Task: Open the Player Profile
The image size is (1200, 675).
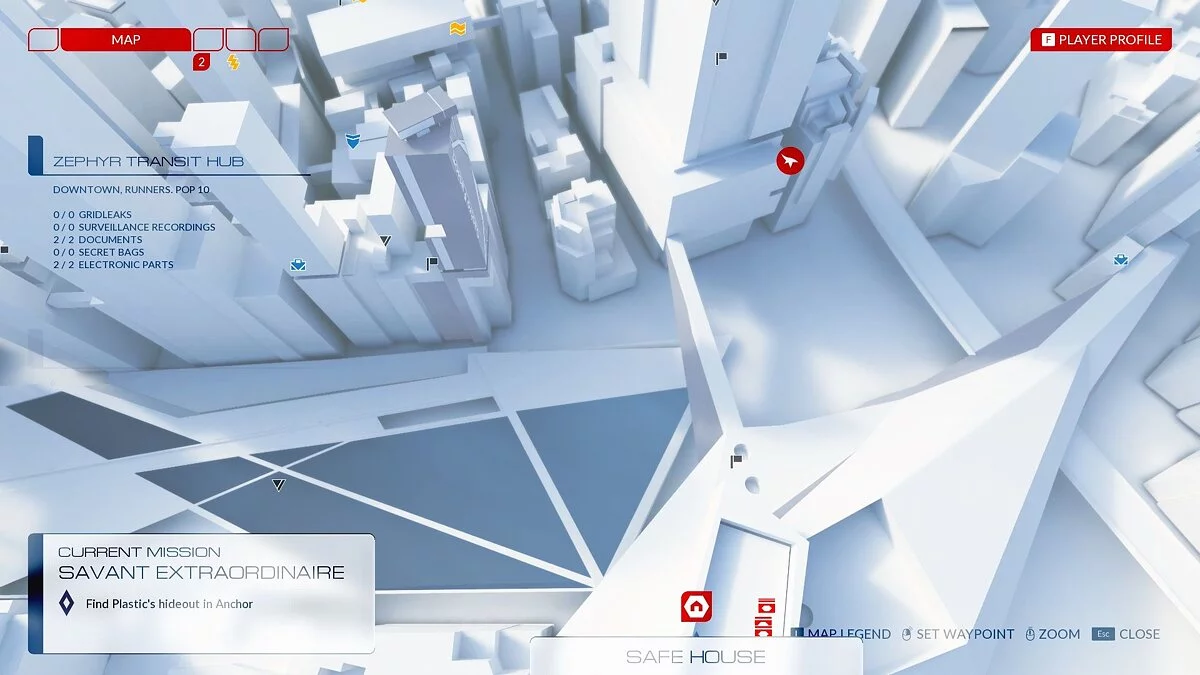Action: tap(1101, 40)
